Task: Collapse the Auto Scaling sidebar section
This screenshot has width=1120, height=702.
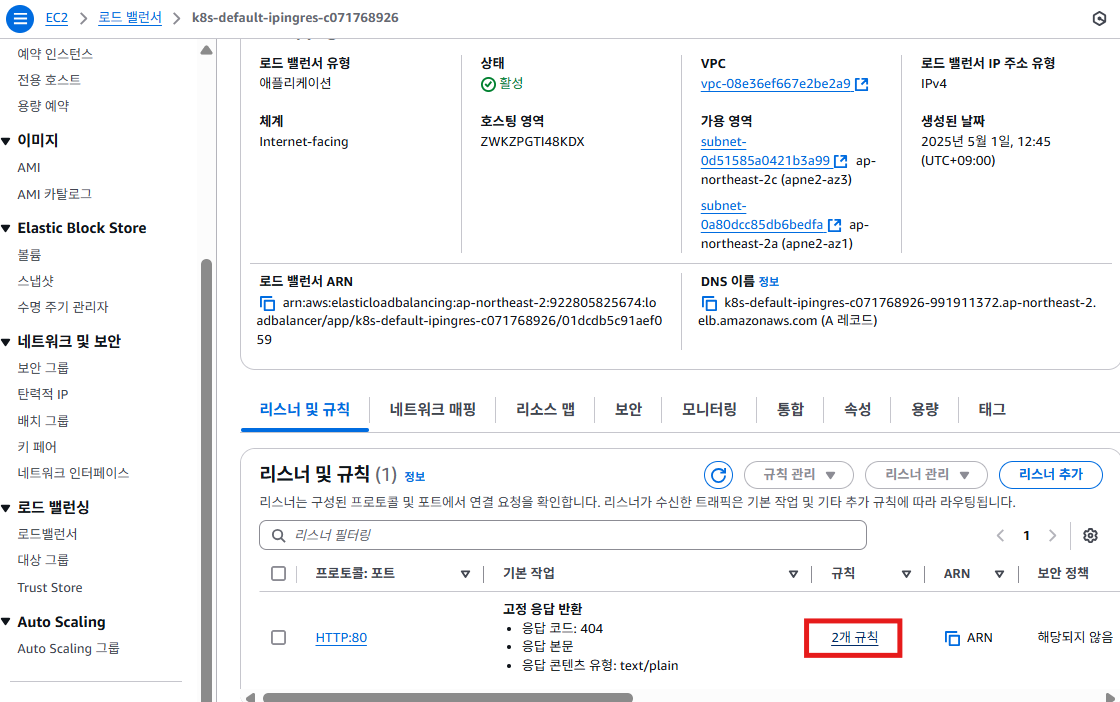Action: (6, 622)
